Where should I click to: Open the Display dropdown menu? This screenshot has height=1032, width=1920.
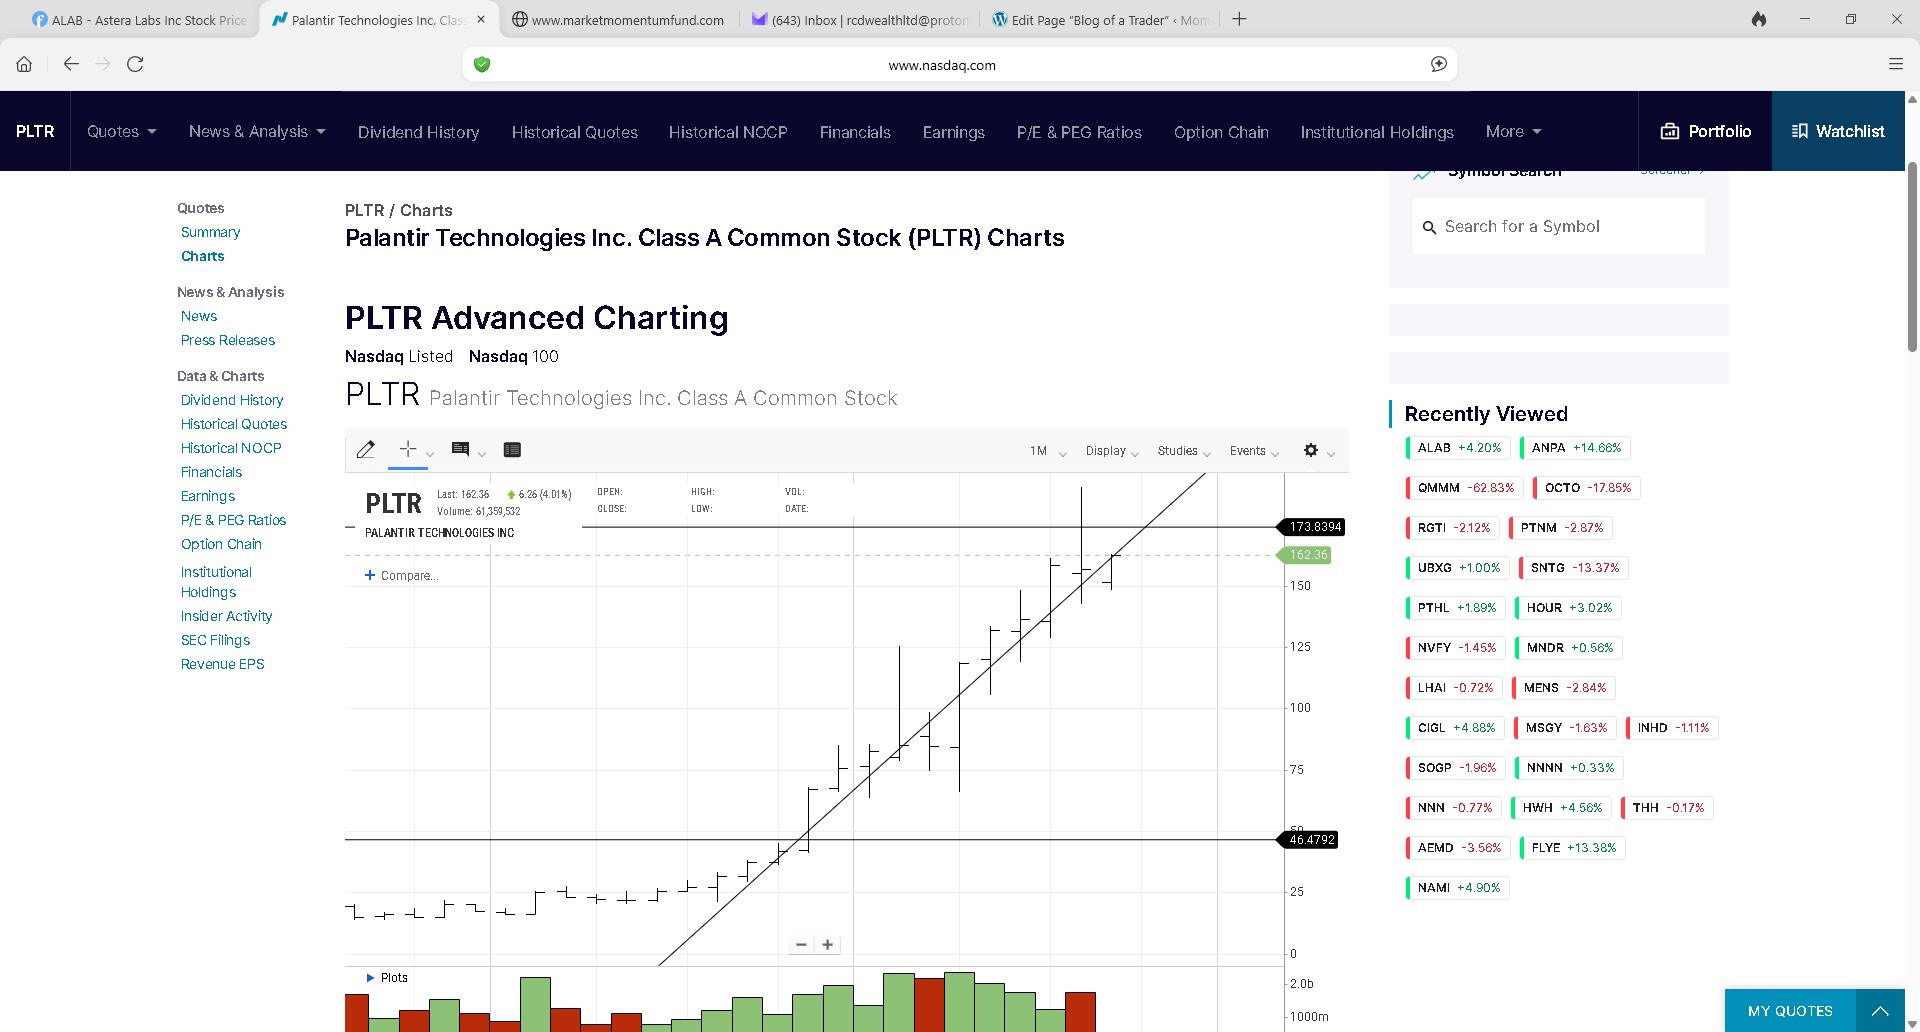point(1111,451)
